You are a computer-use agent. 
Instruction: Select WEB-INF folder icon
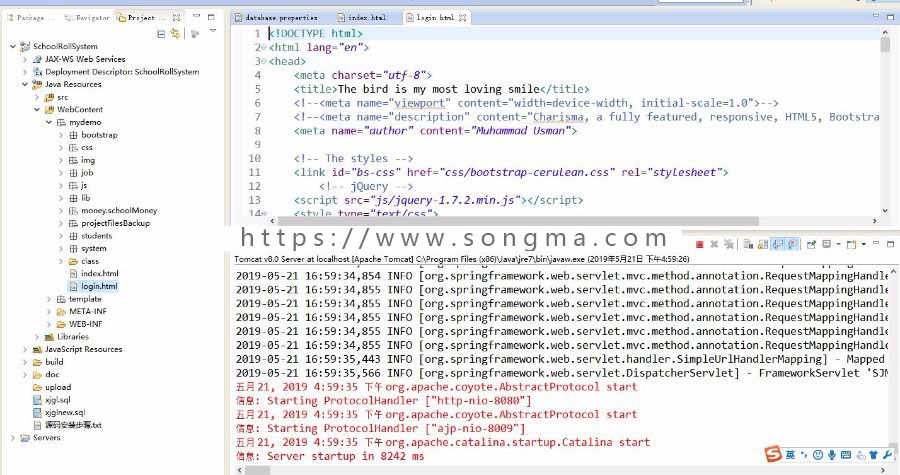[x=61, y=324]
